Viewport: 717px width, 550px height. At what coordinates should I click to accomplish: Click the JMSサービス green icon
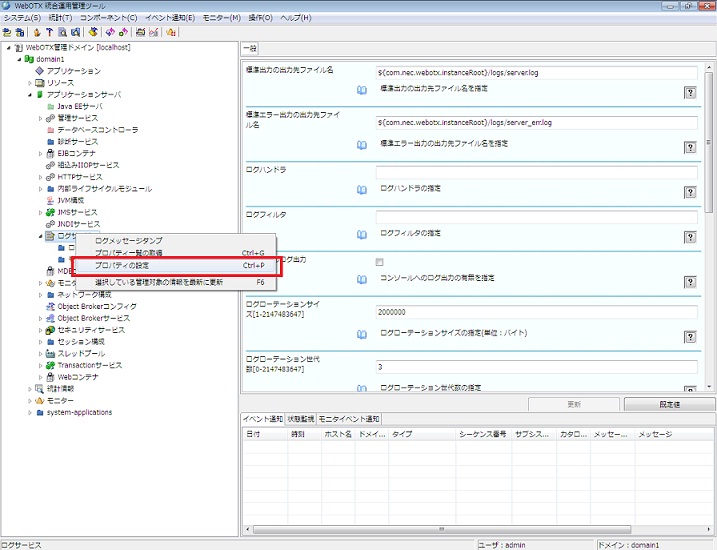[51, 212]
